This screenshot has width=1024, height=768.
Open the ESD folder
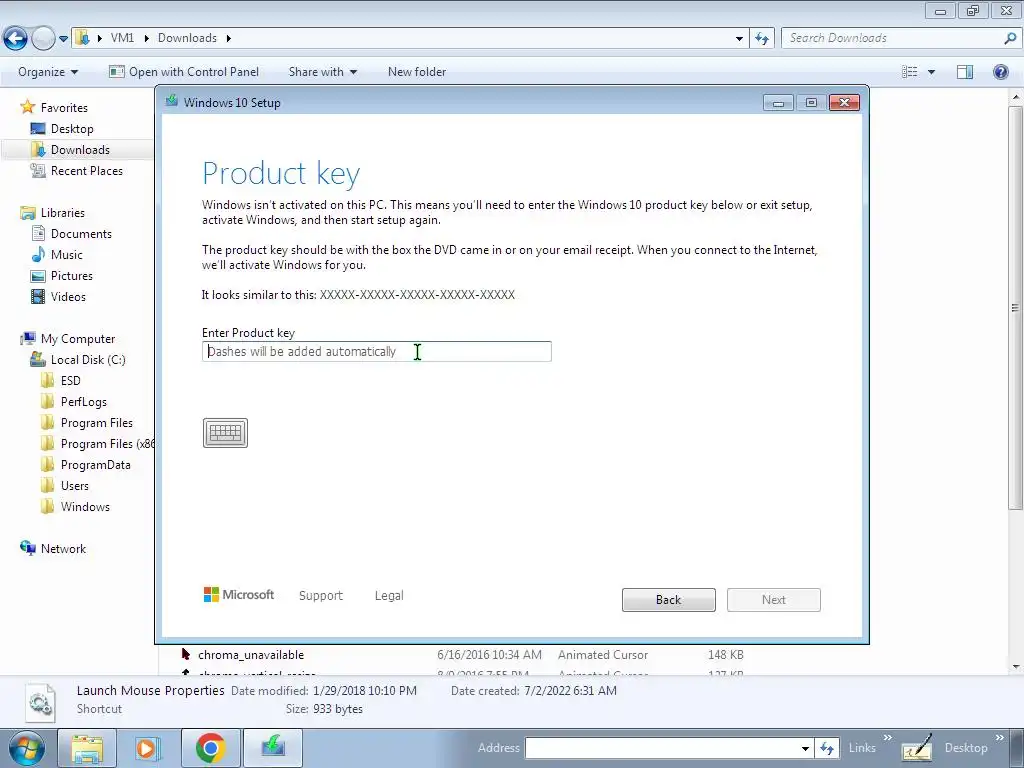pos(71,381)
